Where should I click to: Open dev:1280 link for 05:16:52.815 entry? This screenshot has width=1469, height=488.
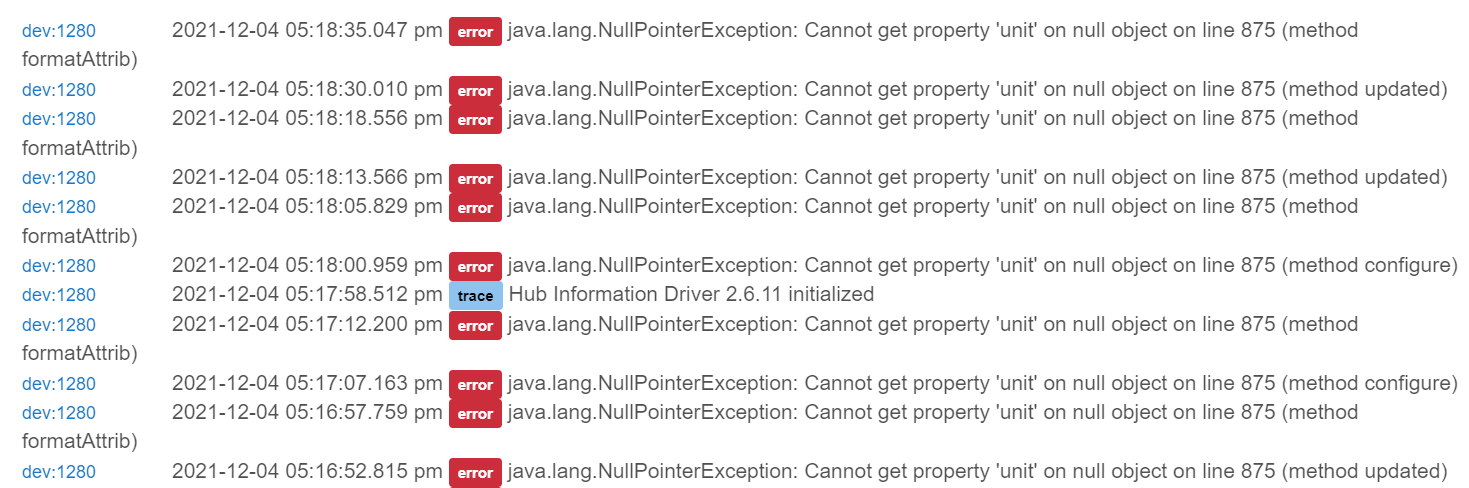pos(59,472)
